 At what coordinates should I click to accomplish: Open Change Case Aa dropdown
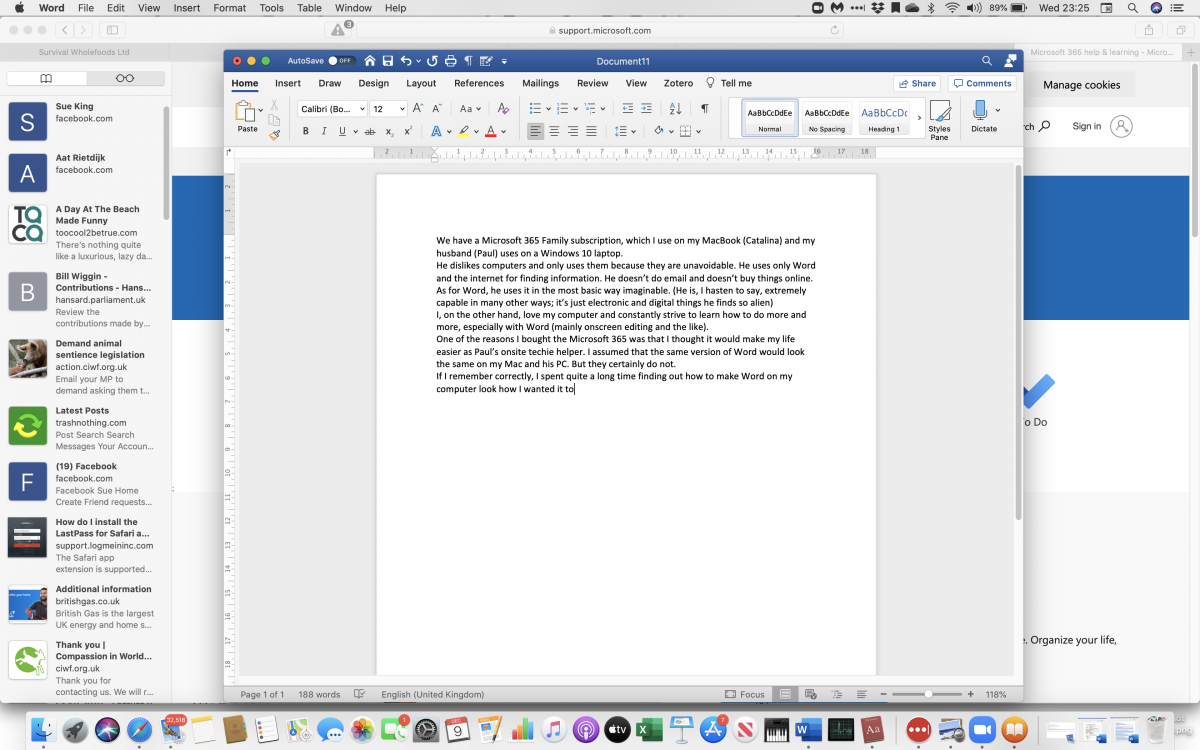point(469,108)
